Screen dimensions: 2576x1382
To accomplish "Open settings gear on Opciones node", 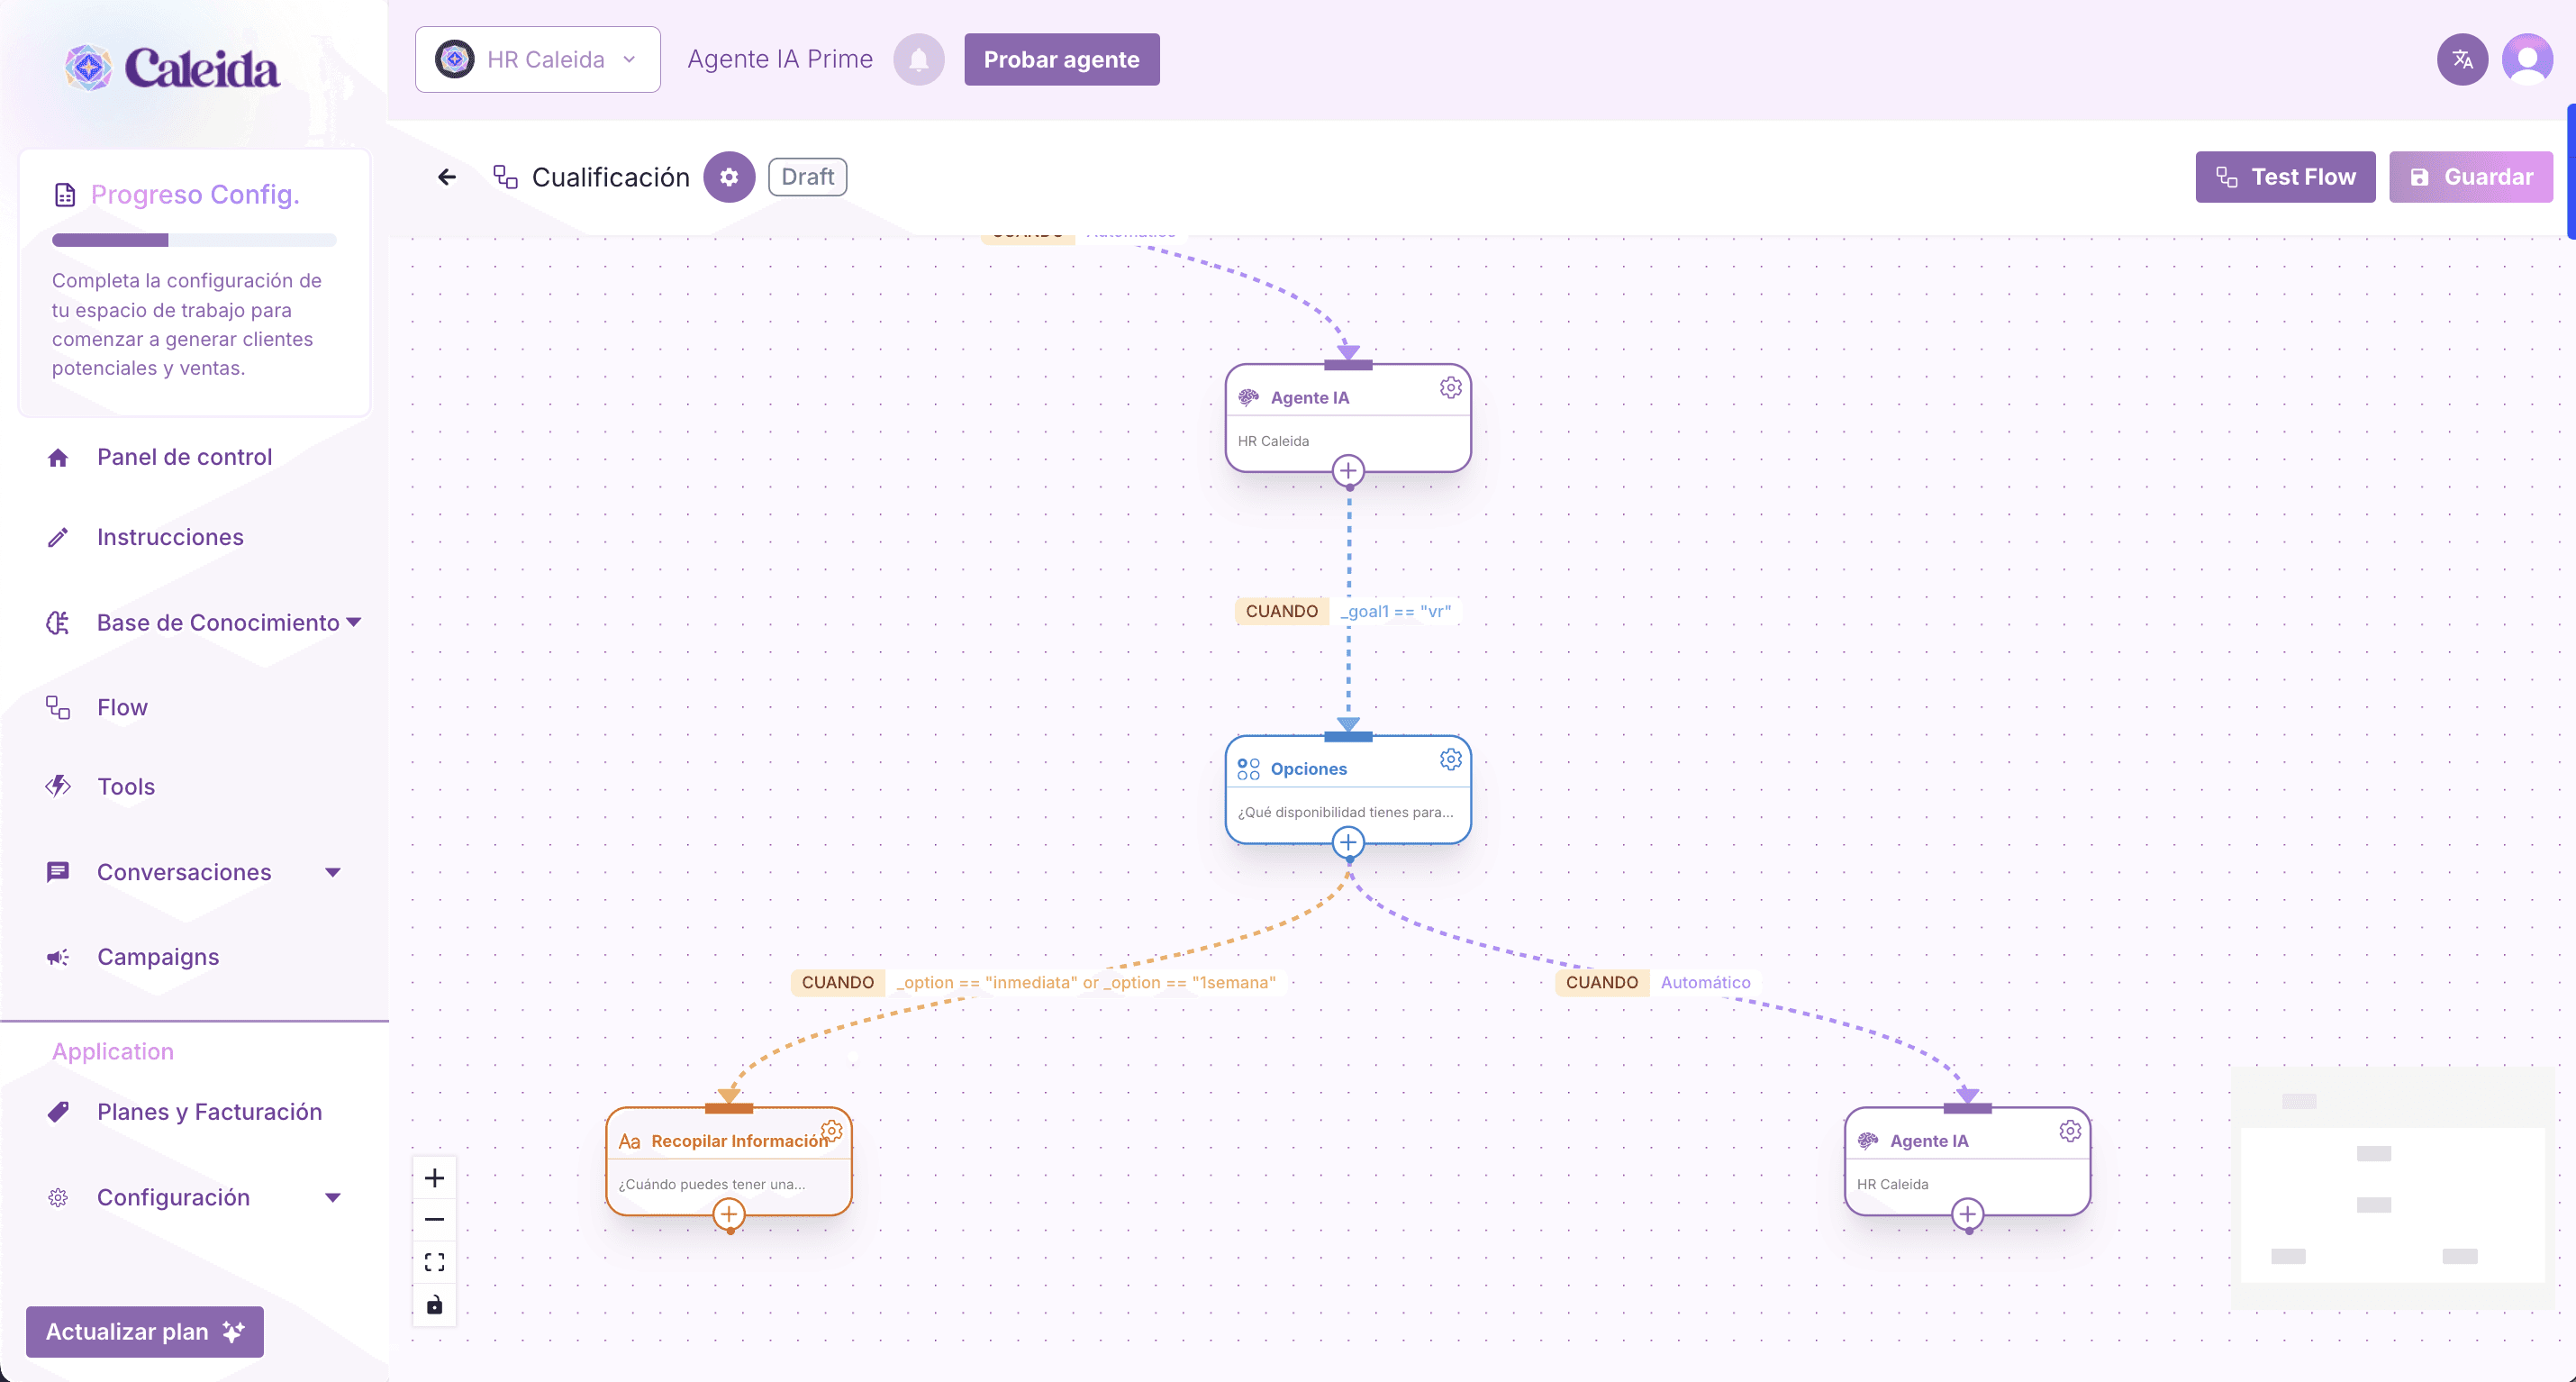I will pos(1450,760).
